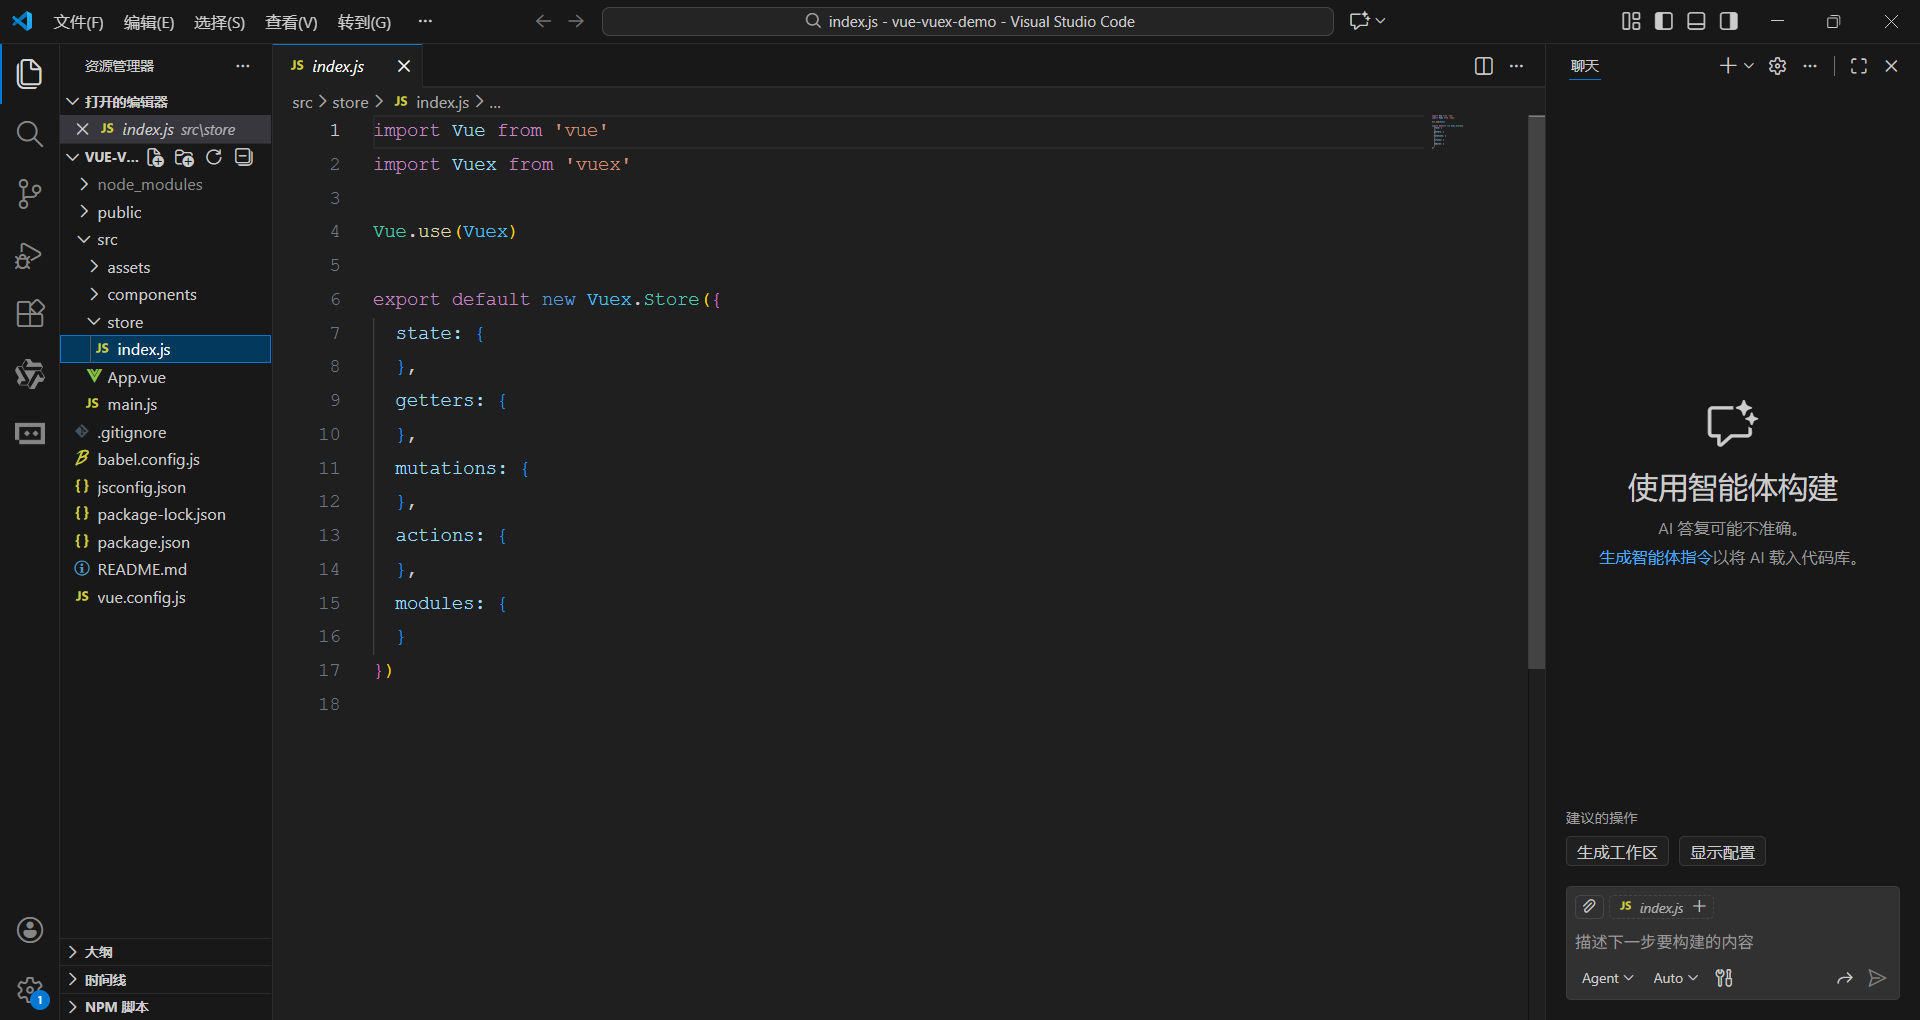Attach context with the paperclip icon
The image size is (1920, 1020).
tap(1589, 907)
